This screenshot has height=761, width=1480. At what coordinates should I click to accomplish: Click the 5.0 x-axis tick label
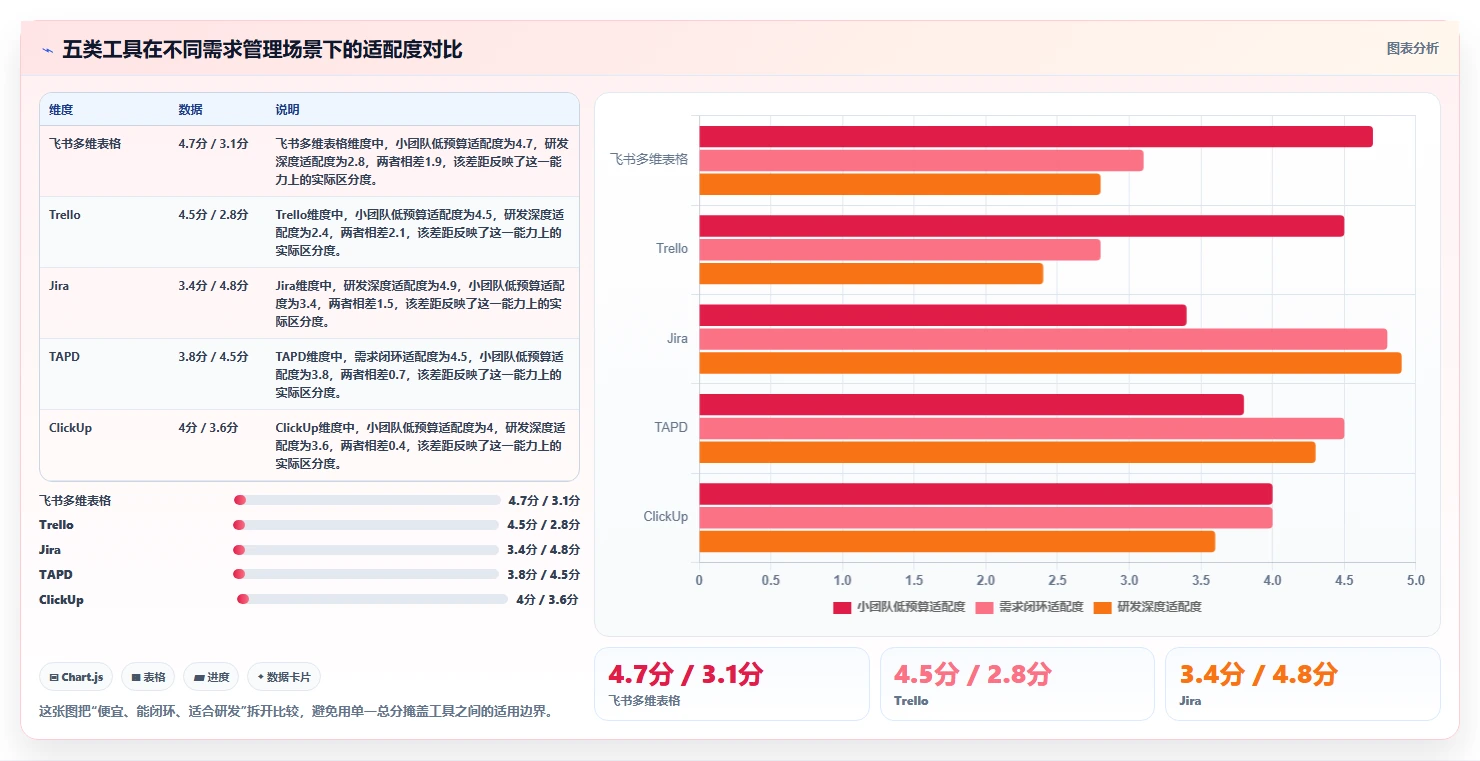coord(1415,580)
